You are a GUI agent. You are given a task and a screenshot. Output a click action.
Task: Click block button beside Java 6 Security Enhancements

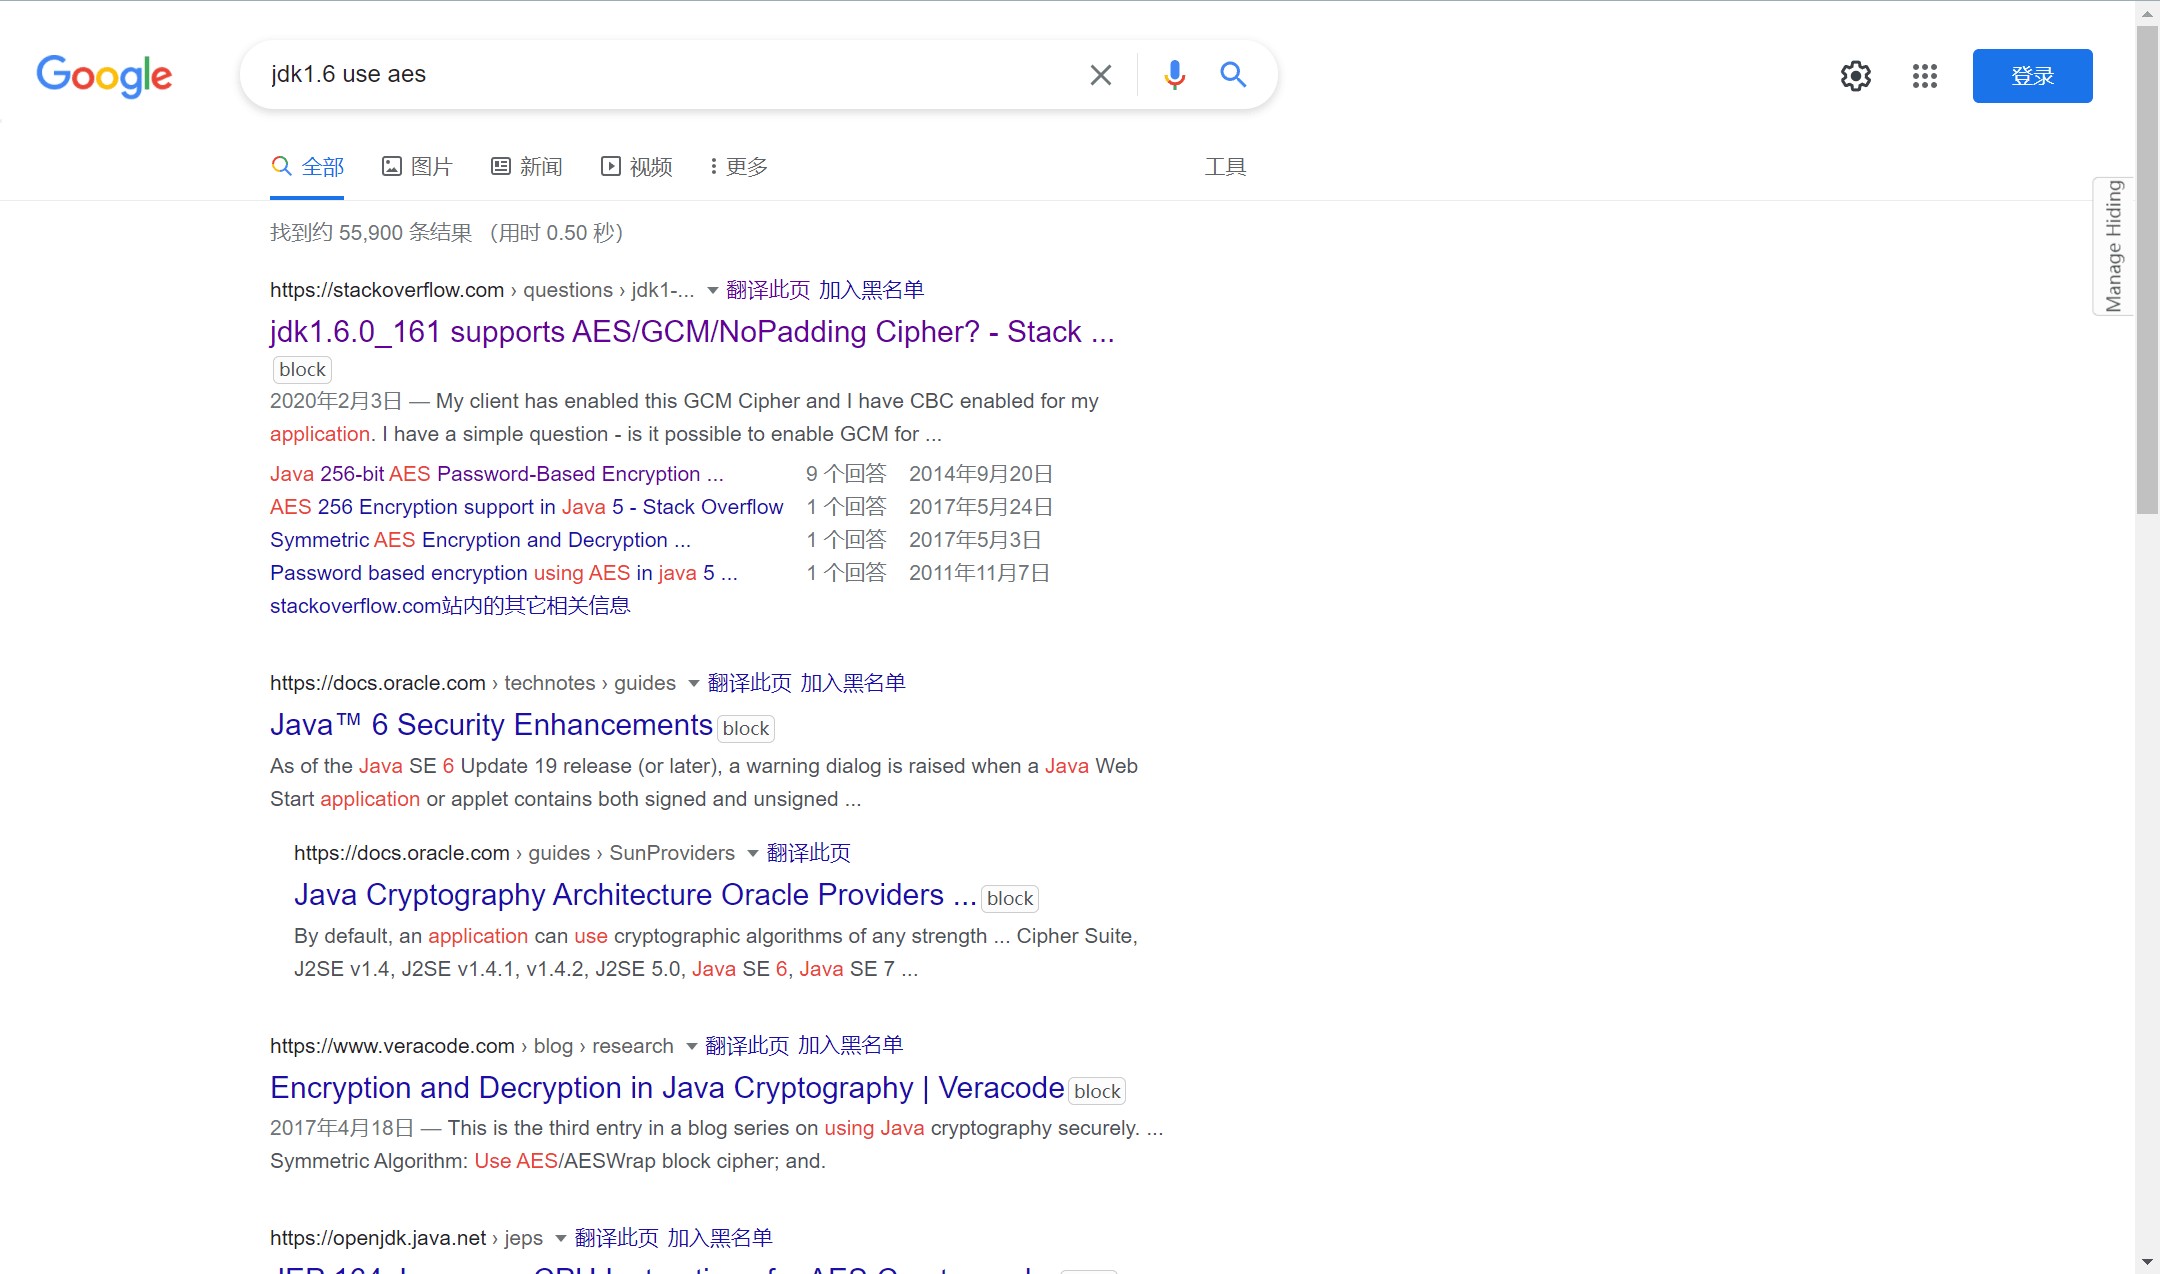(x=746, y=729)
